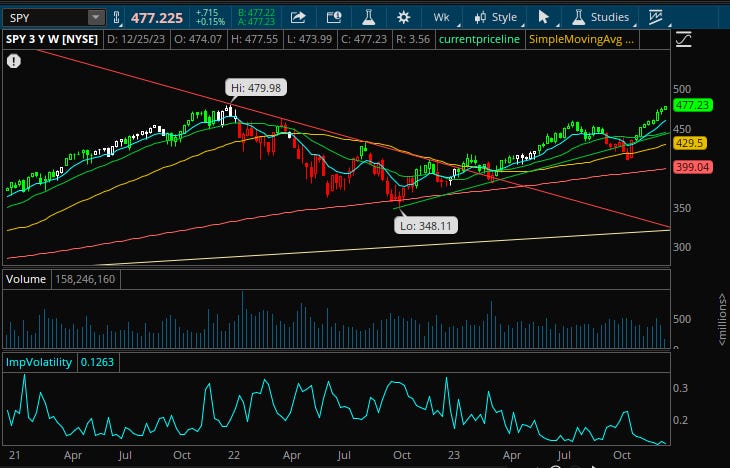Click the 22 year label on time axis

[x=234, y=455]
